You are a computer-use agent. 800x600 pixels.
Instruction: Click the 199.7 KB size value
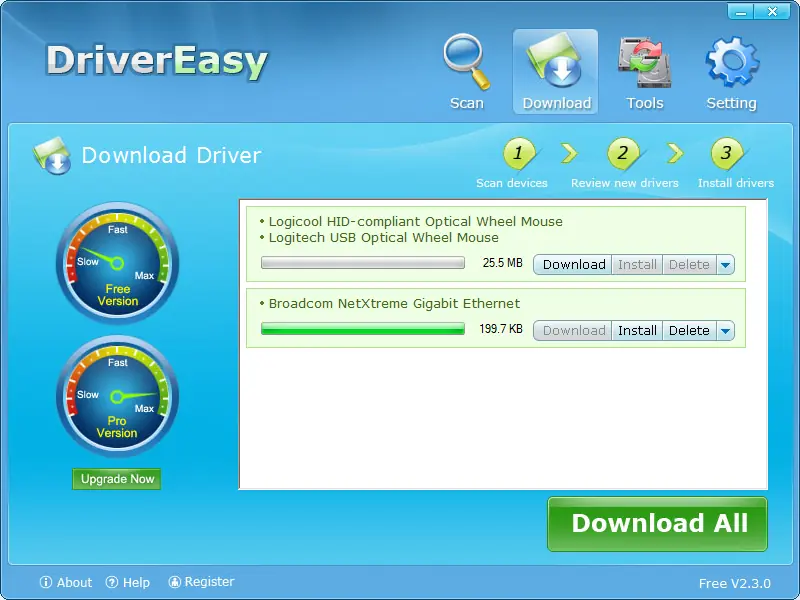pos(501,329)
